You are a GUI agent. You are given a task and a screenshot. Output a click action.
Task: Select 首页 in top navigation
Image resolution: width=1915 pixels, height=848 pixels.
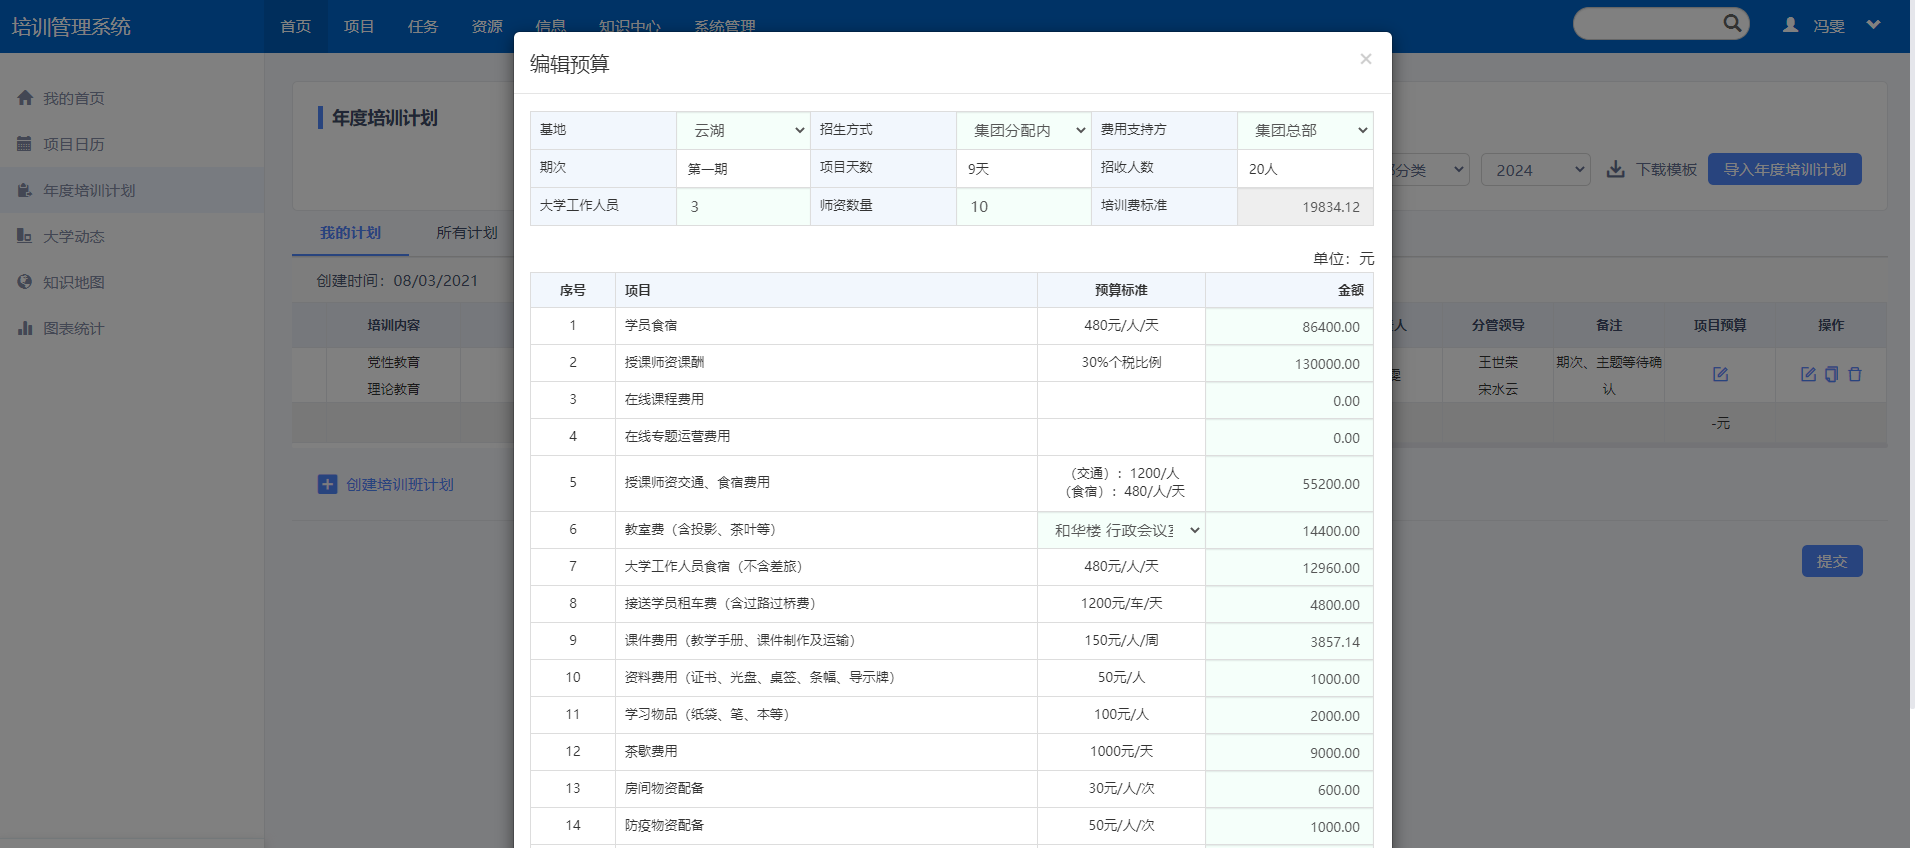pyautogui.click(x=295, y=26)
